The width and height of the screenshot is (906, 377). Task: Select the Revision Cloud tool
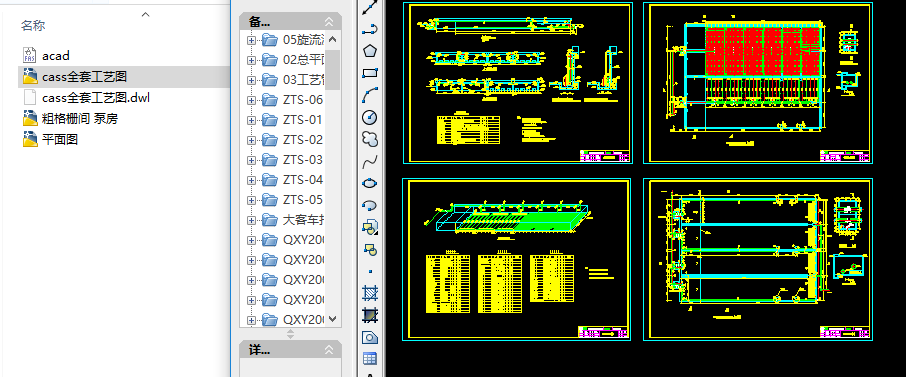pyautogui.click(x=370, y=139)
